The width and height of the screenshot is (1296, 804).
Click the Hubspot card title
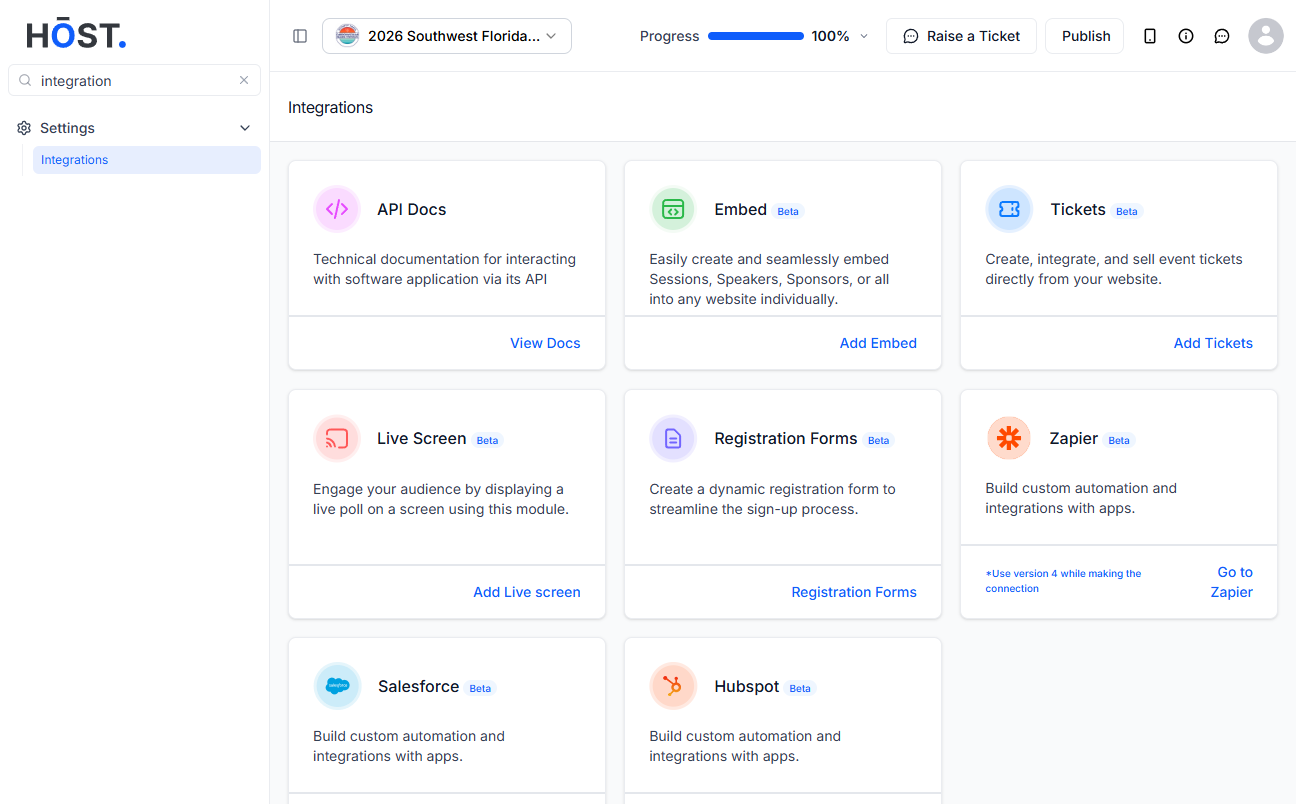(746, 686)
